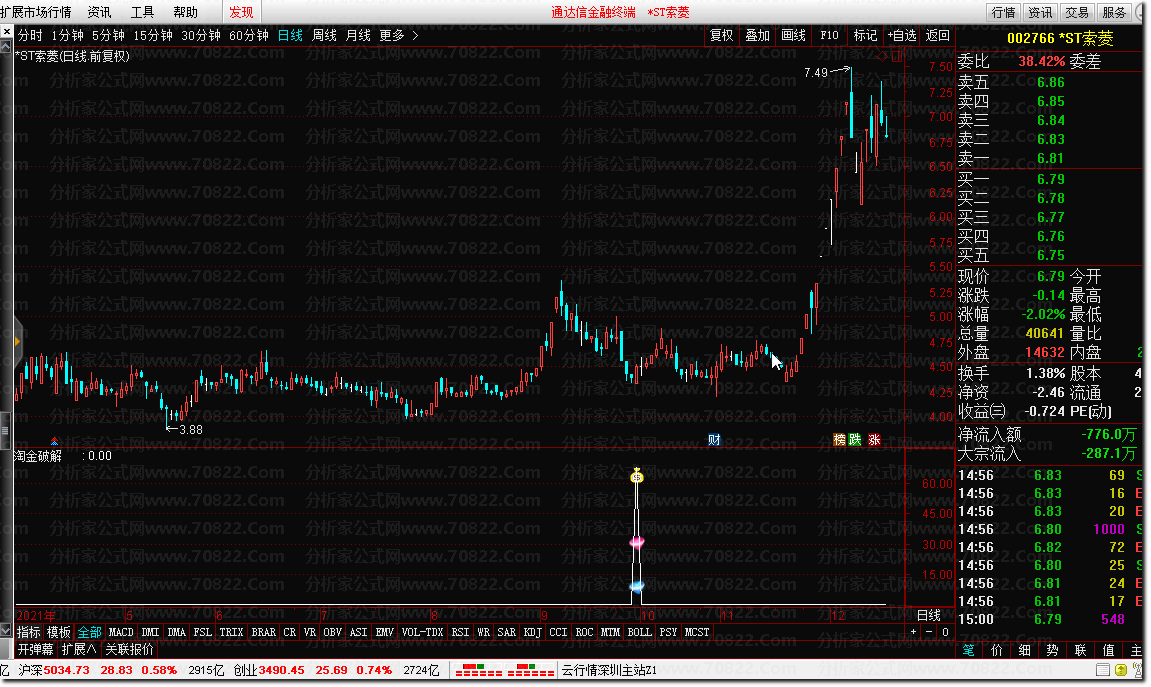The height and width of the screenshot is (687, 1151).
Task: Click the up arrow on the left scroll strip
Action: pos(6,46)
